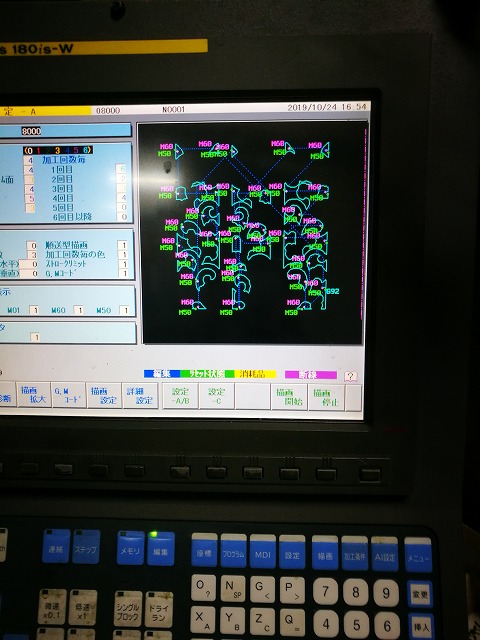Select the メモリ memory mode key

pyautogui.click(x=131, y=548)
